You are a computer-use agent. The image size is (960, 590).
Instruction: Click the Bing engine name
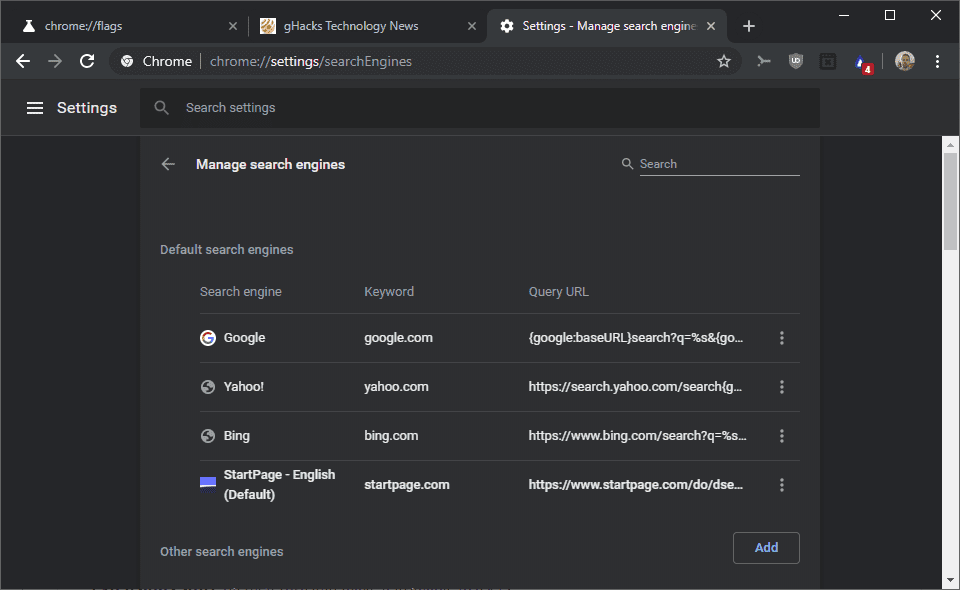[x=236, y=436]
